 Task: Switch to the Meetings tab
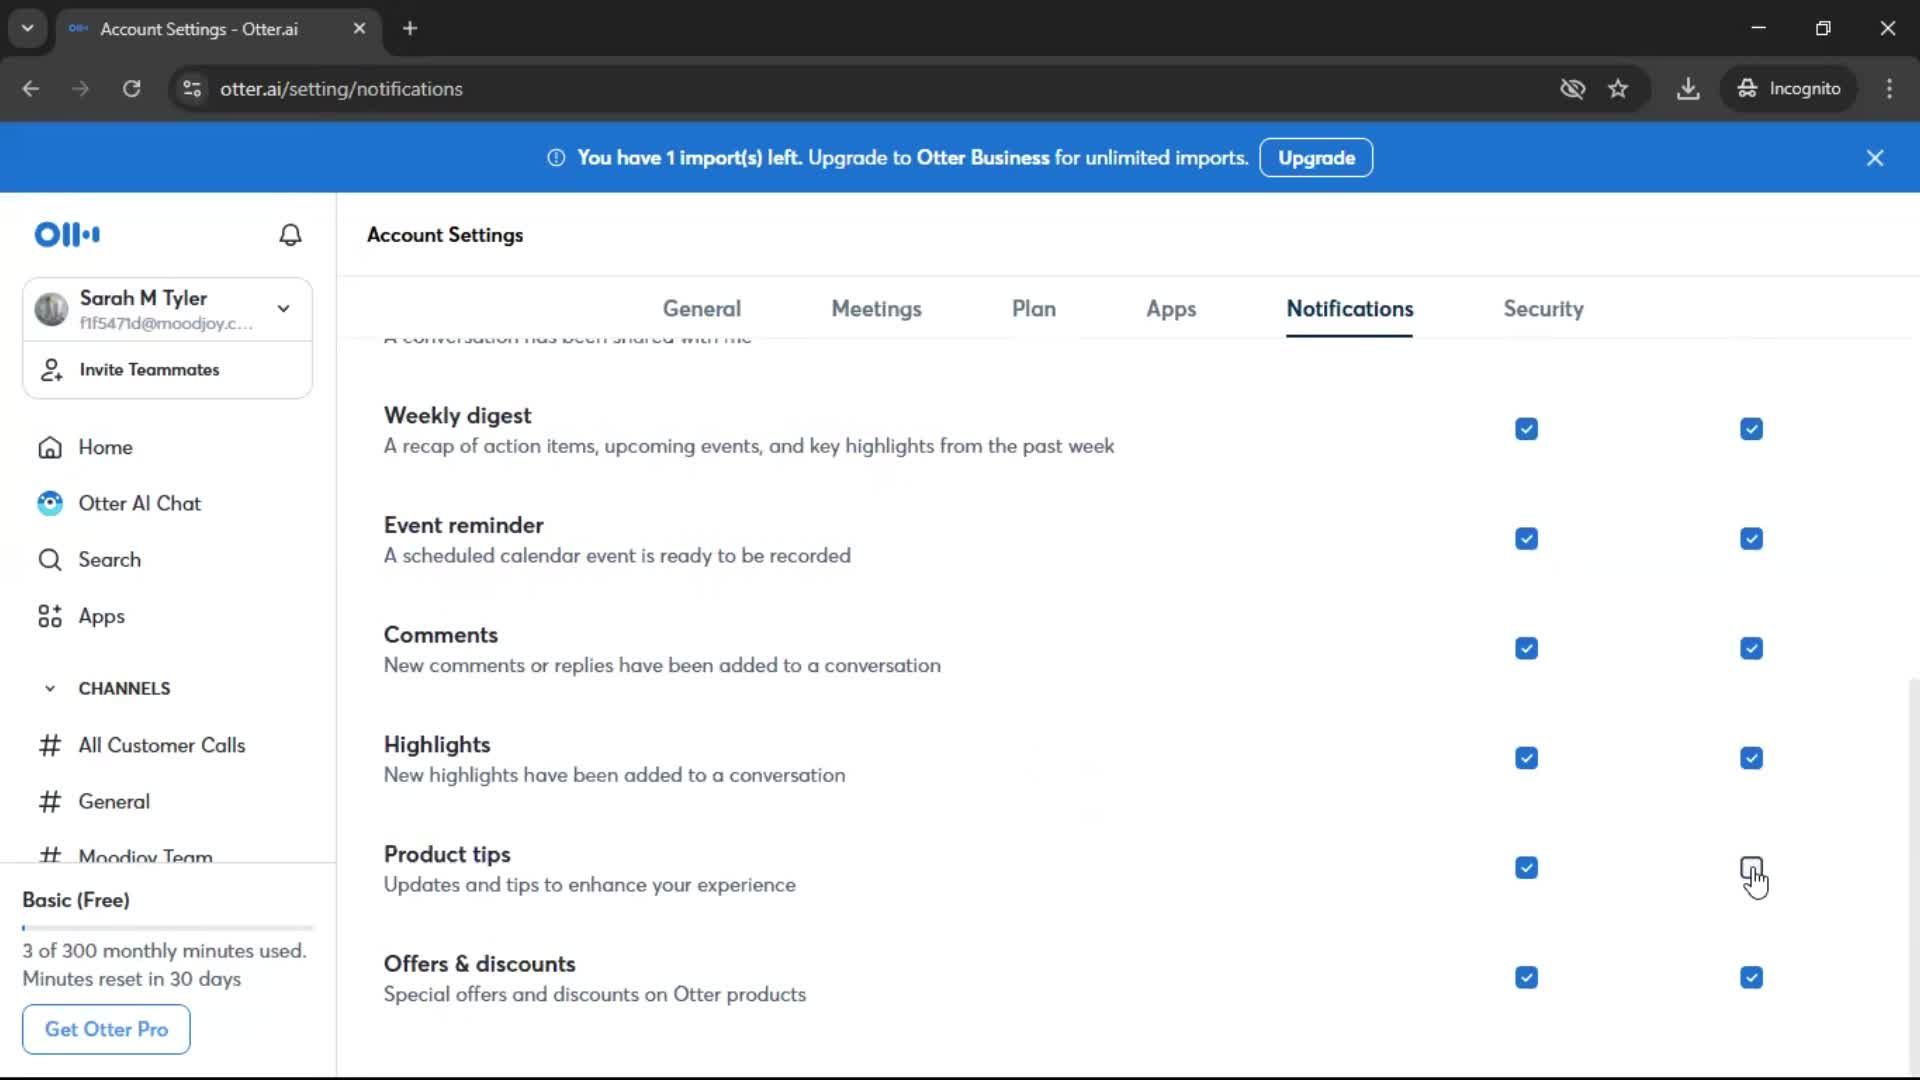(877, 309)
